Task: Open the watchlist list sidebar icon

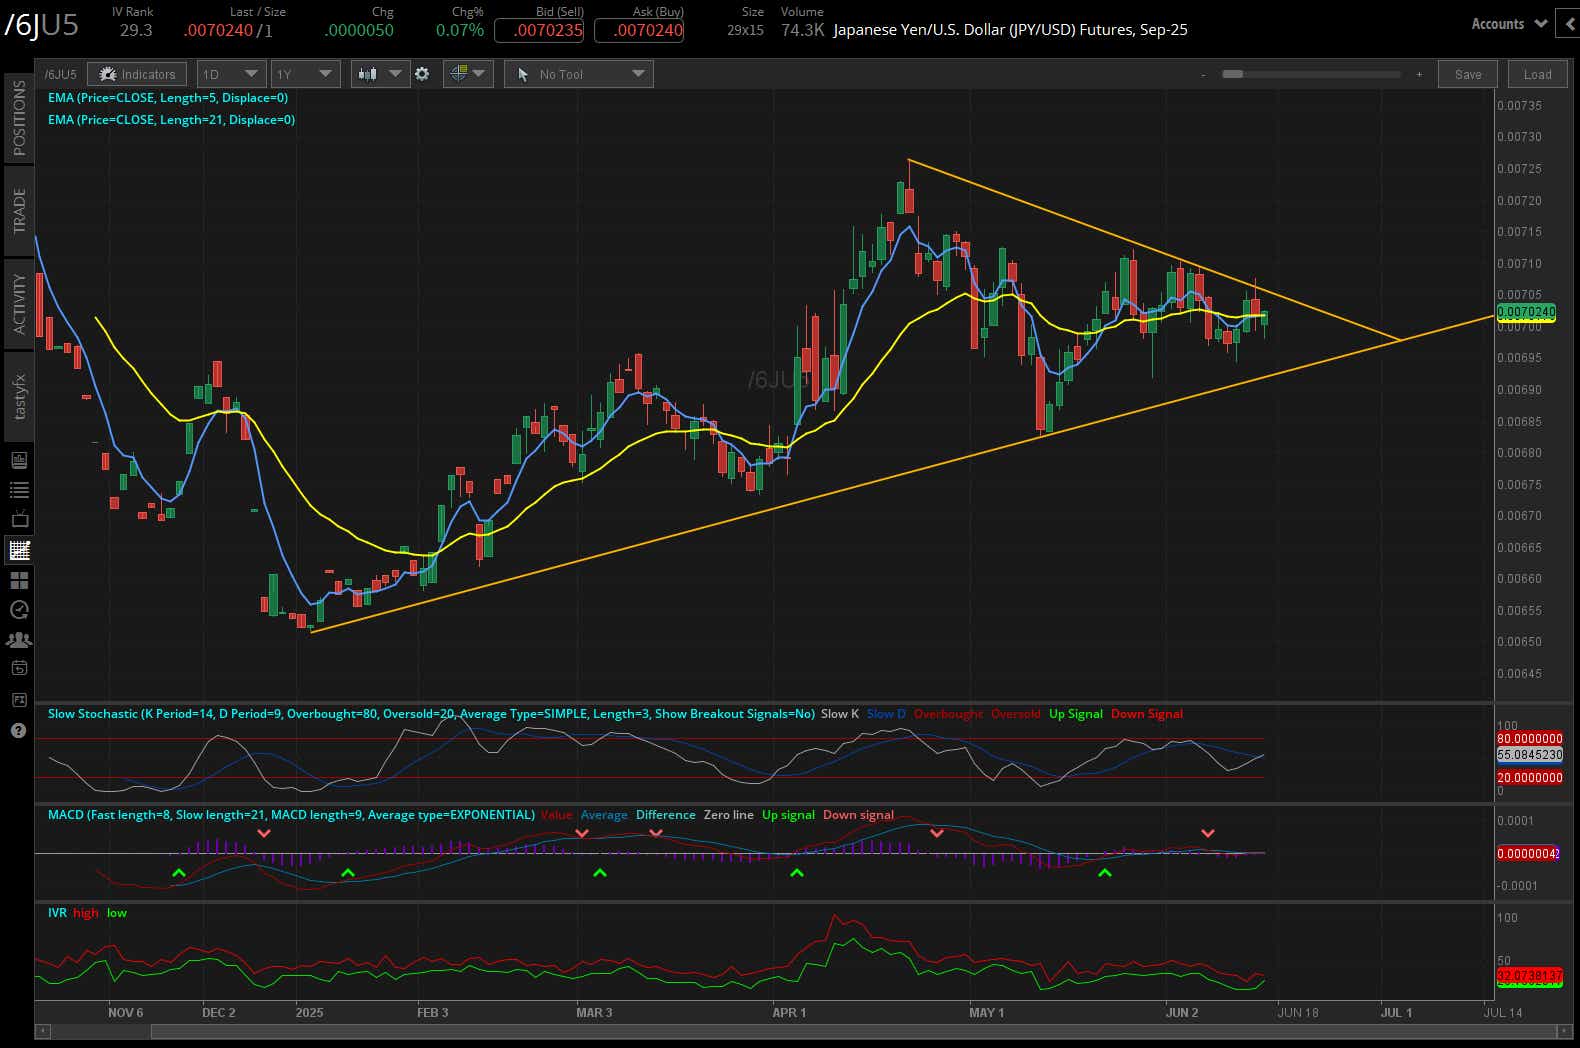Action: (19, 490)
